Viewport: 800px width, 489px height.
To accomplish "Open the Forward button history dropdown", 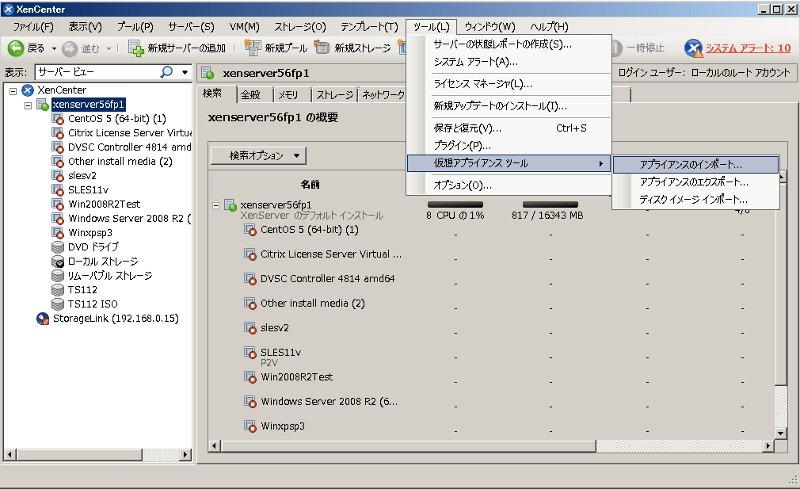I will [x=109, y=48].
